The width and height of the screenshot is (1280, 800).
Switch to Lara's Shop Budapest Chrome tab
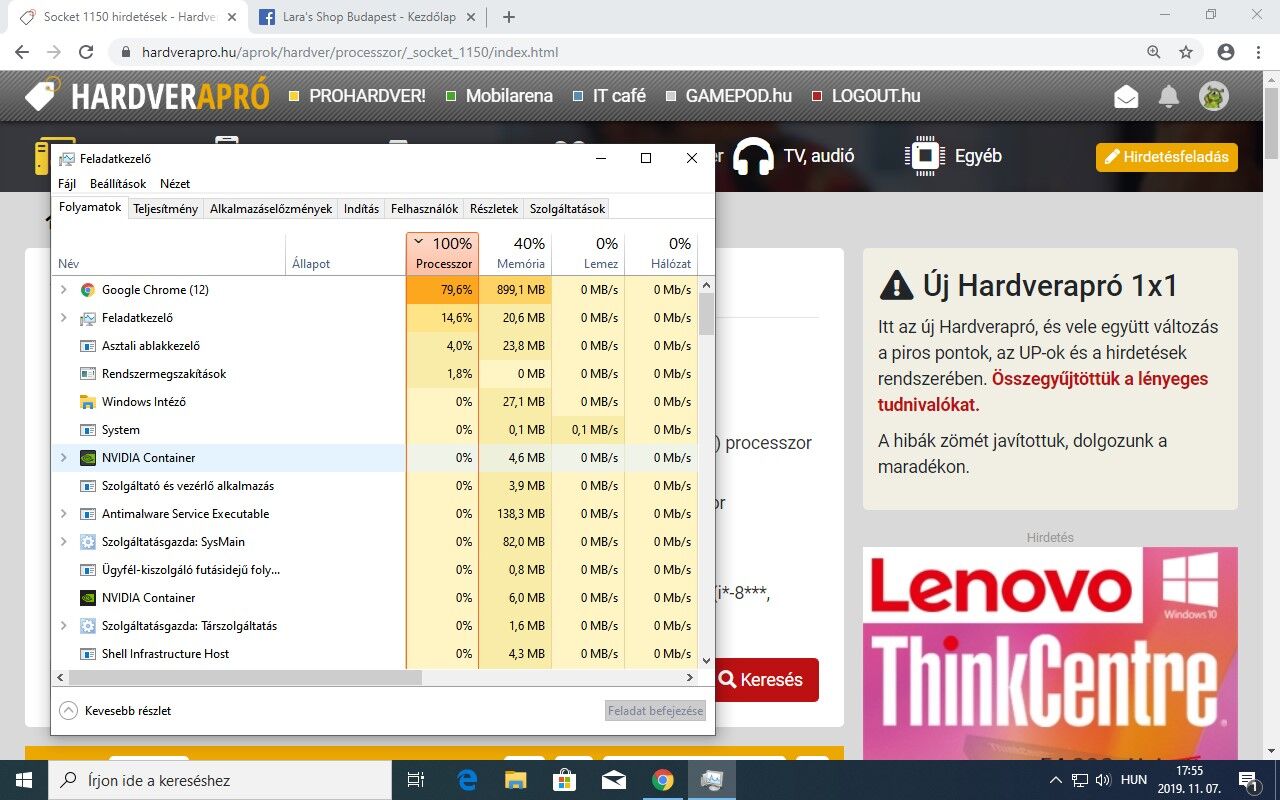tap(367, 17)
